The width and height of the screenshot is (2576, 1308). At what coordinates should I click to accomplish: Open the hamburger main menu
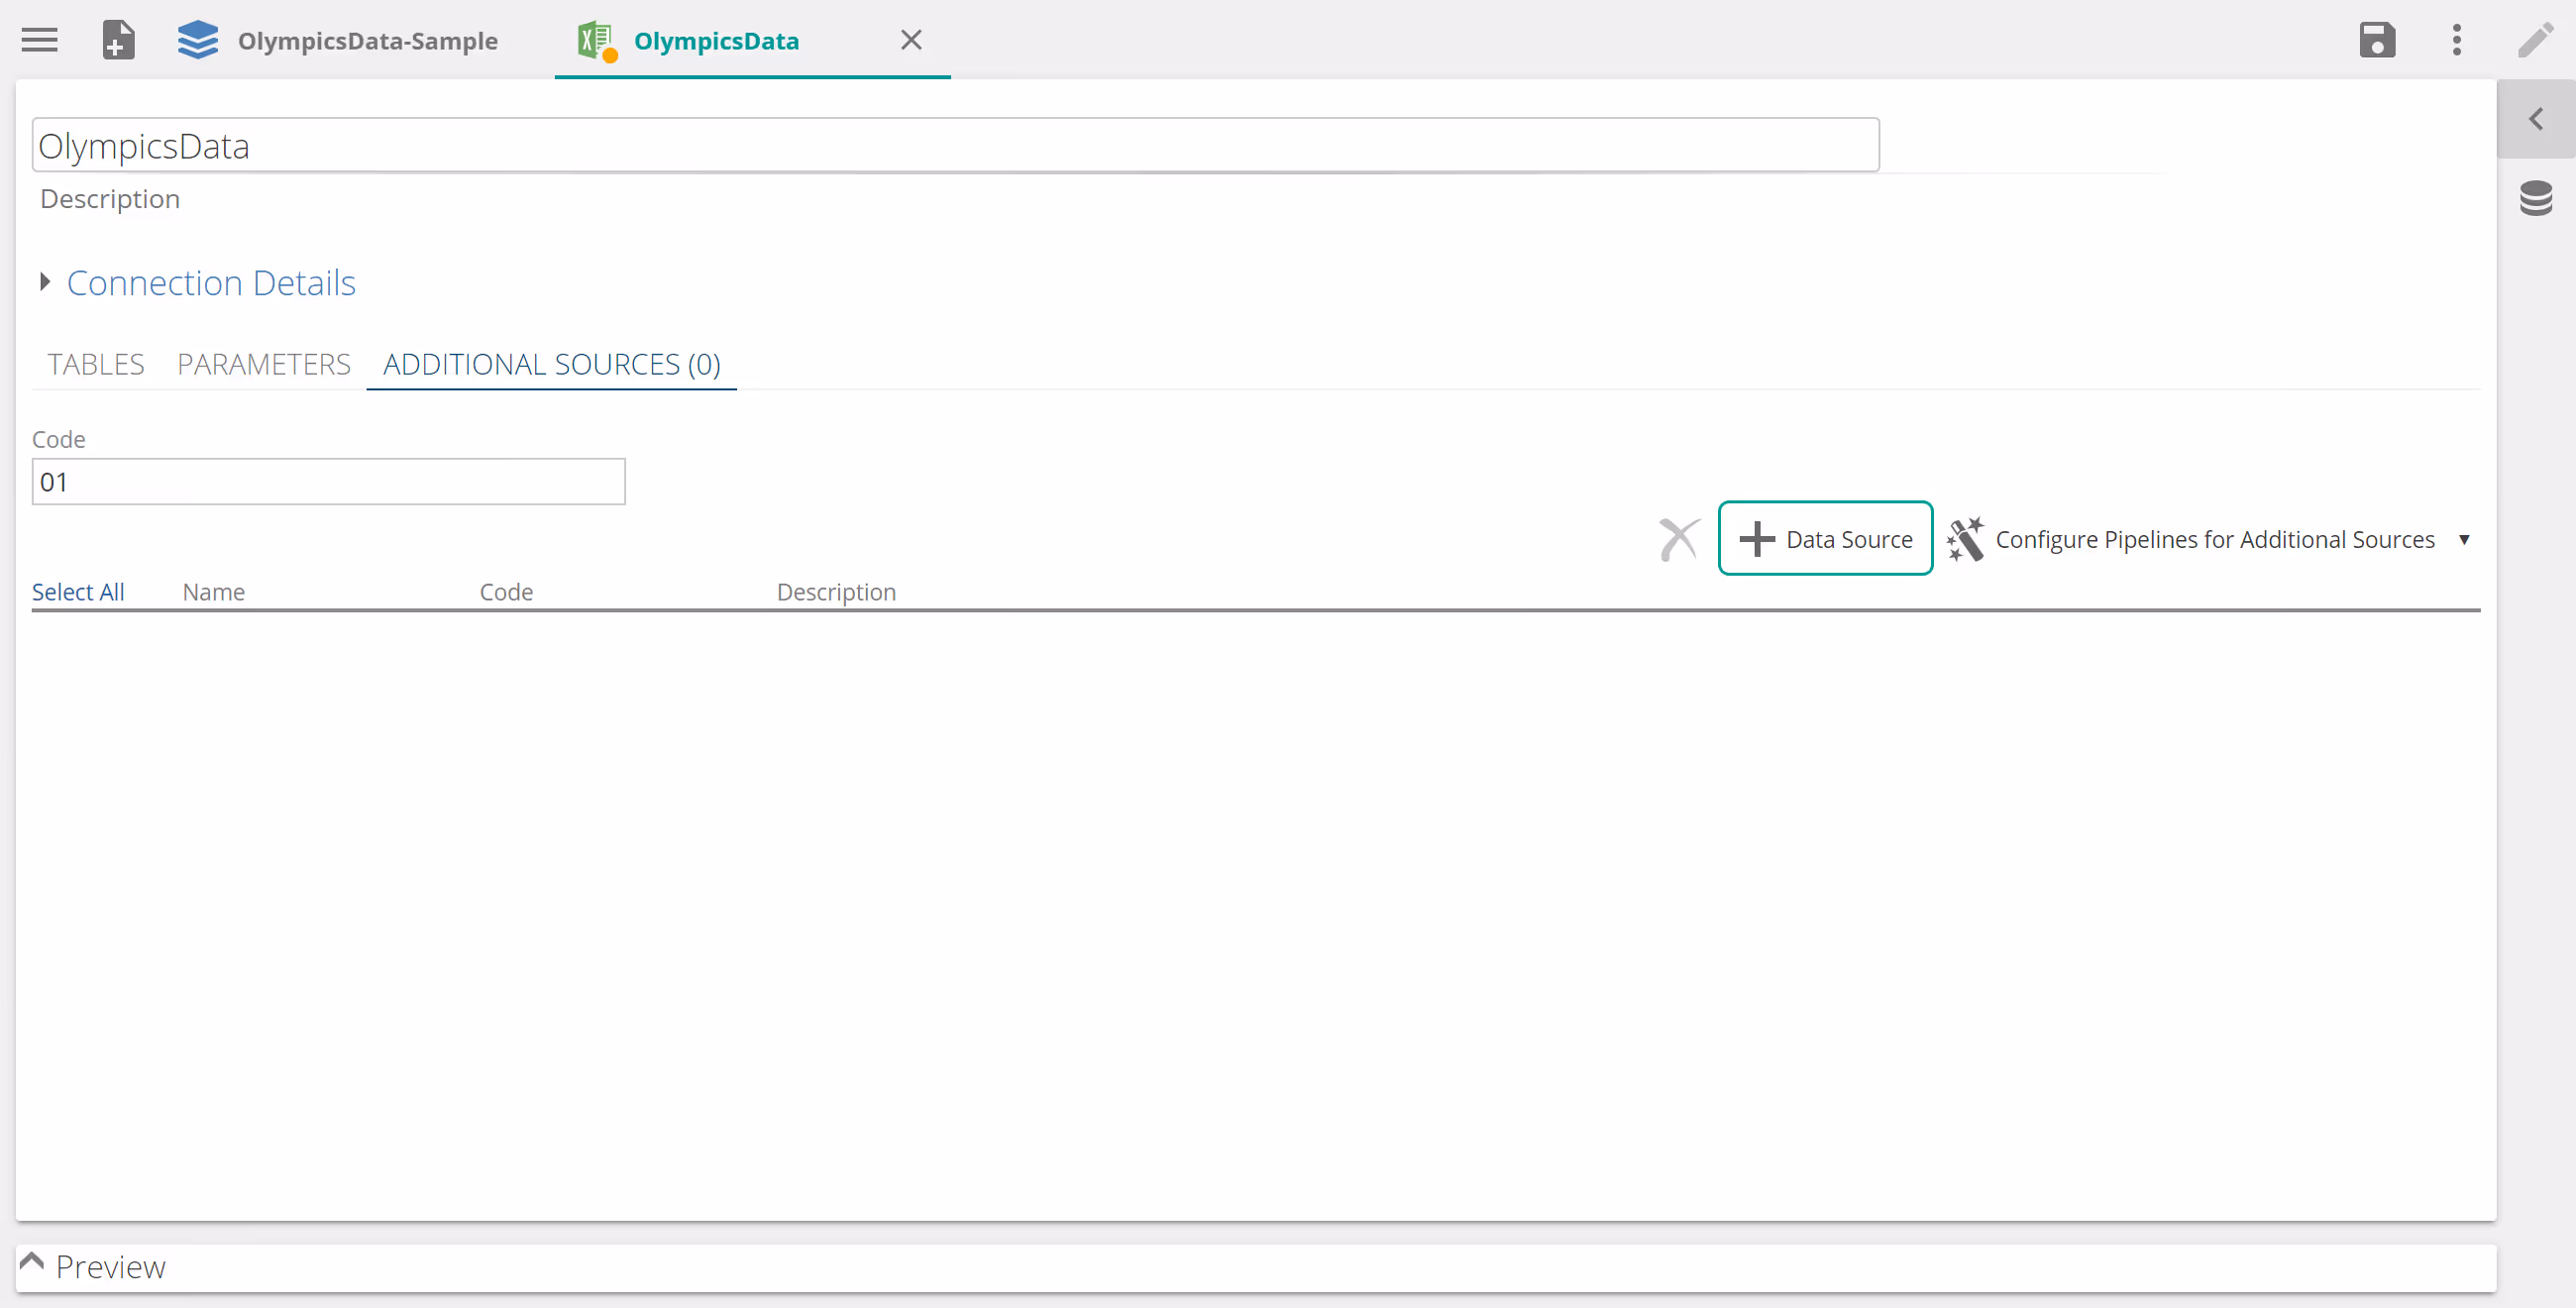[40, 40]
